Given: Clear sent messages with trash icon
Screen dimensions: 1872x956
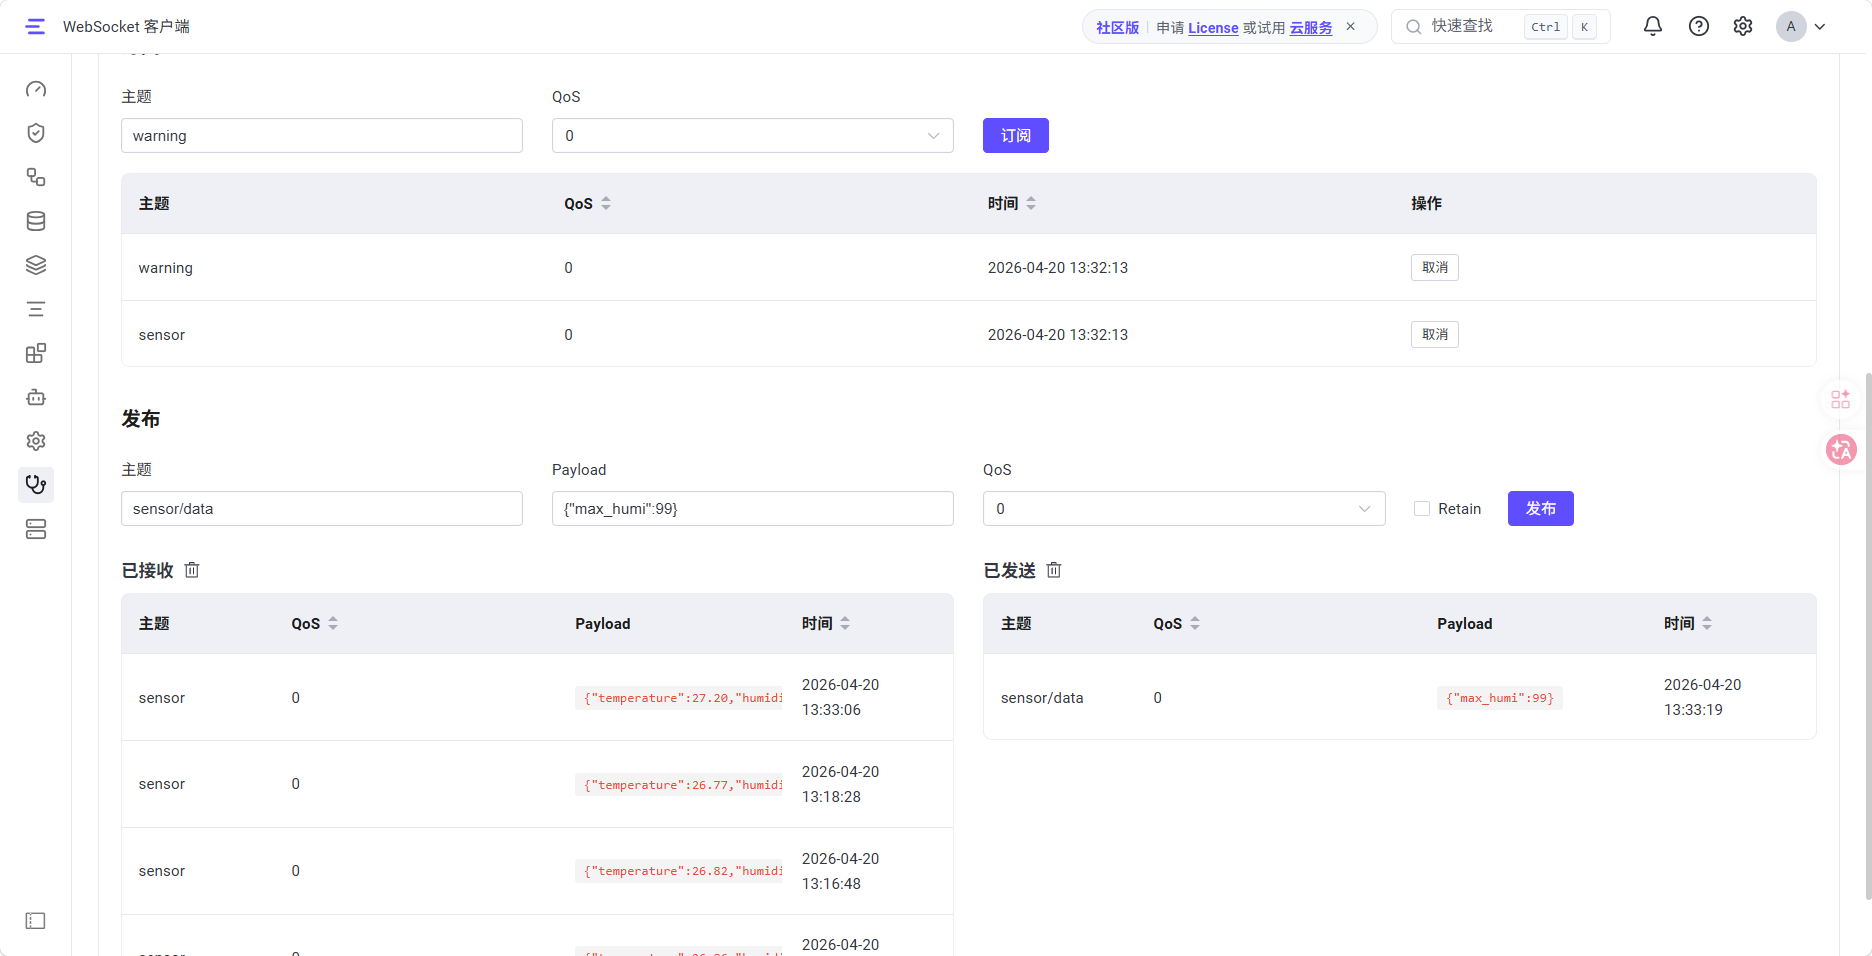Looking at the screenshot, I should pyautogui.click(x=1054, y=570).
